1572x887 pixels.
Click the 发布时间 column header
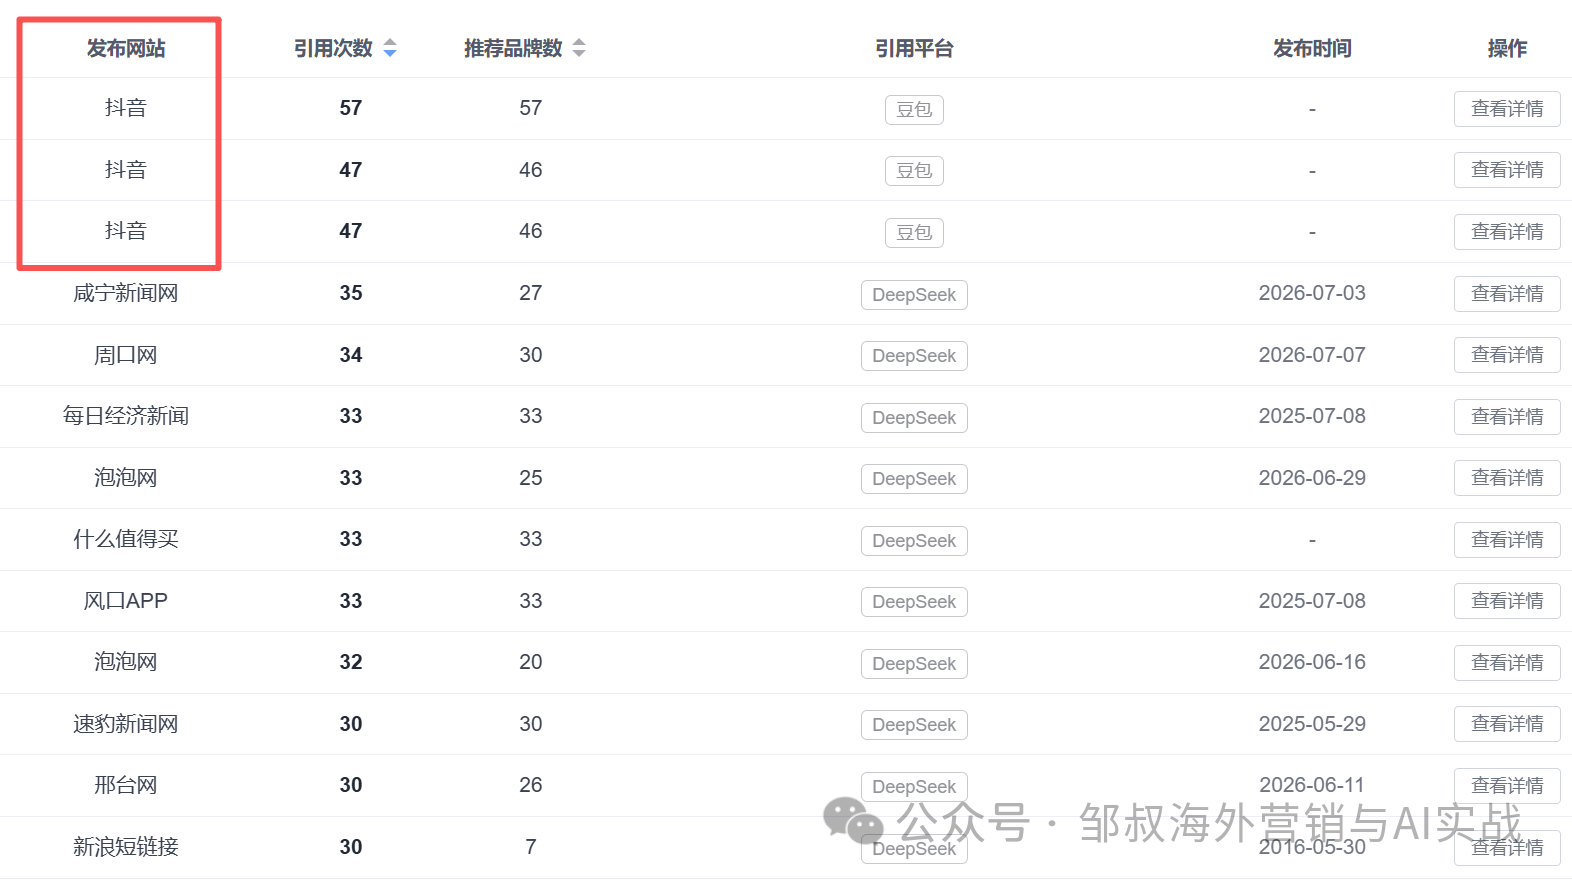tap(1312, 48)
